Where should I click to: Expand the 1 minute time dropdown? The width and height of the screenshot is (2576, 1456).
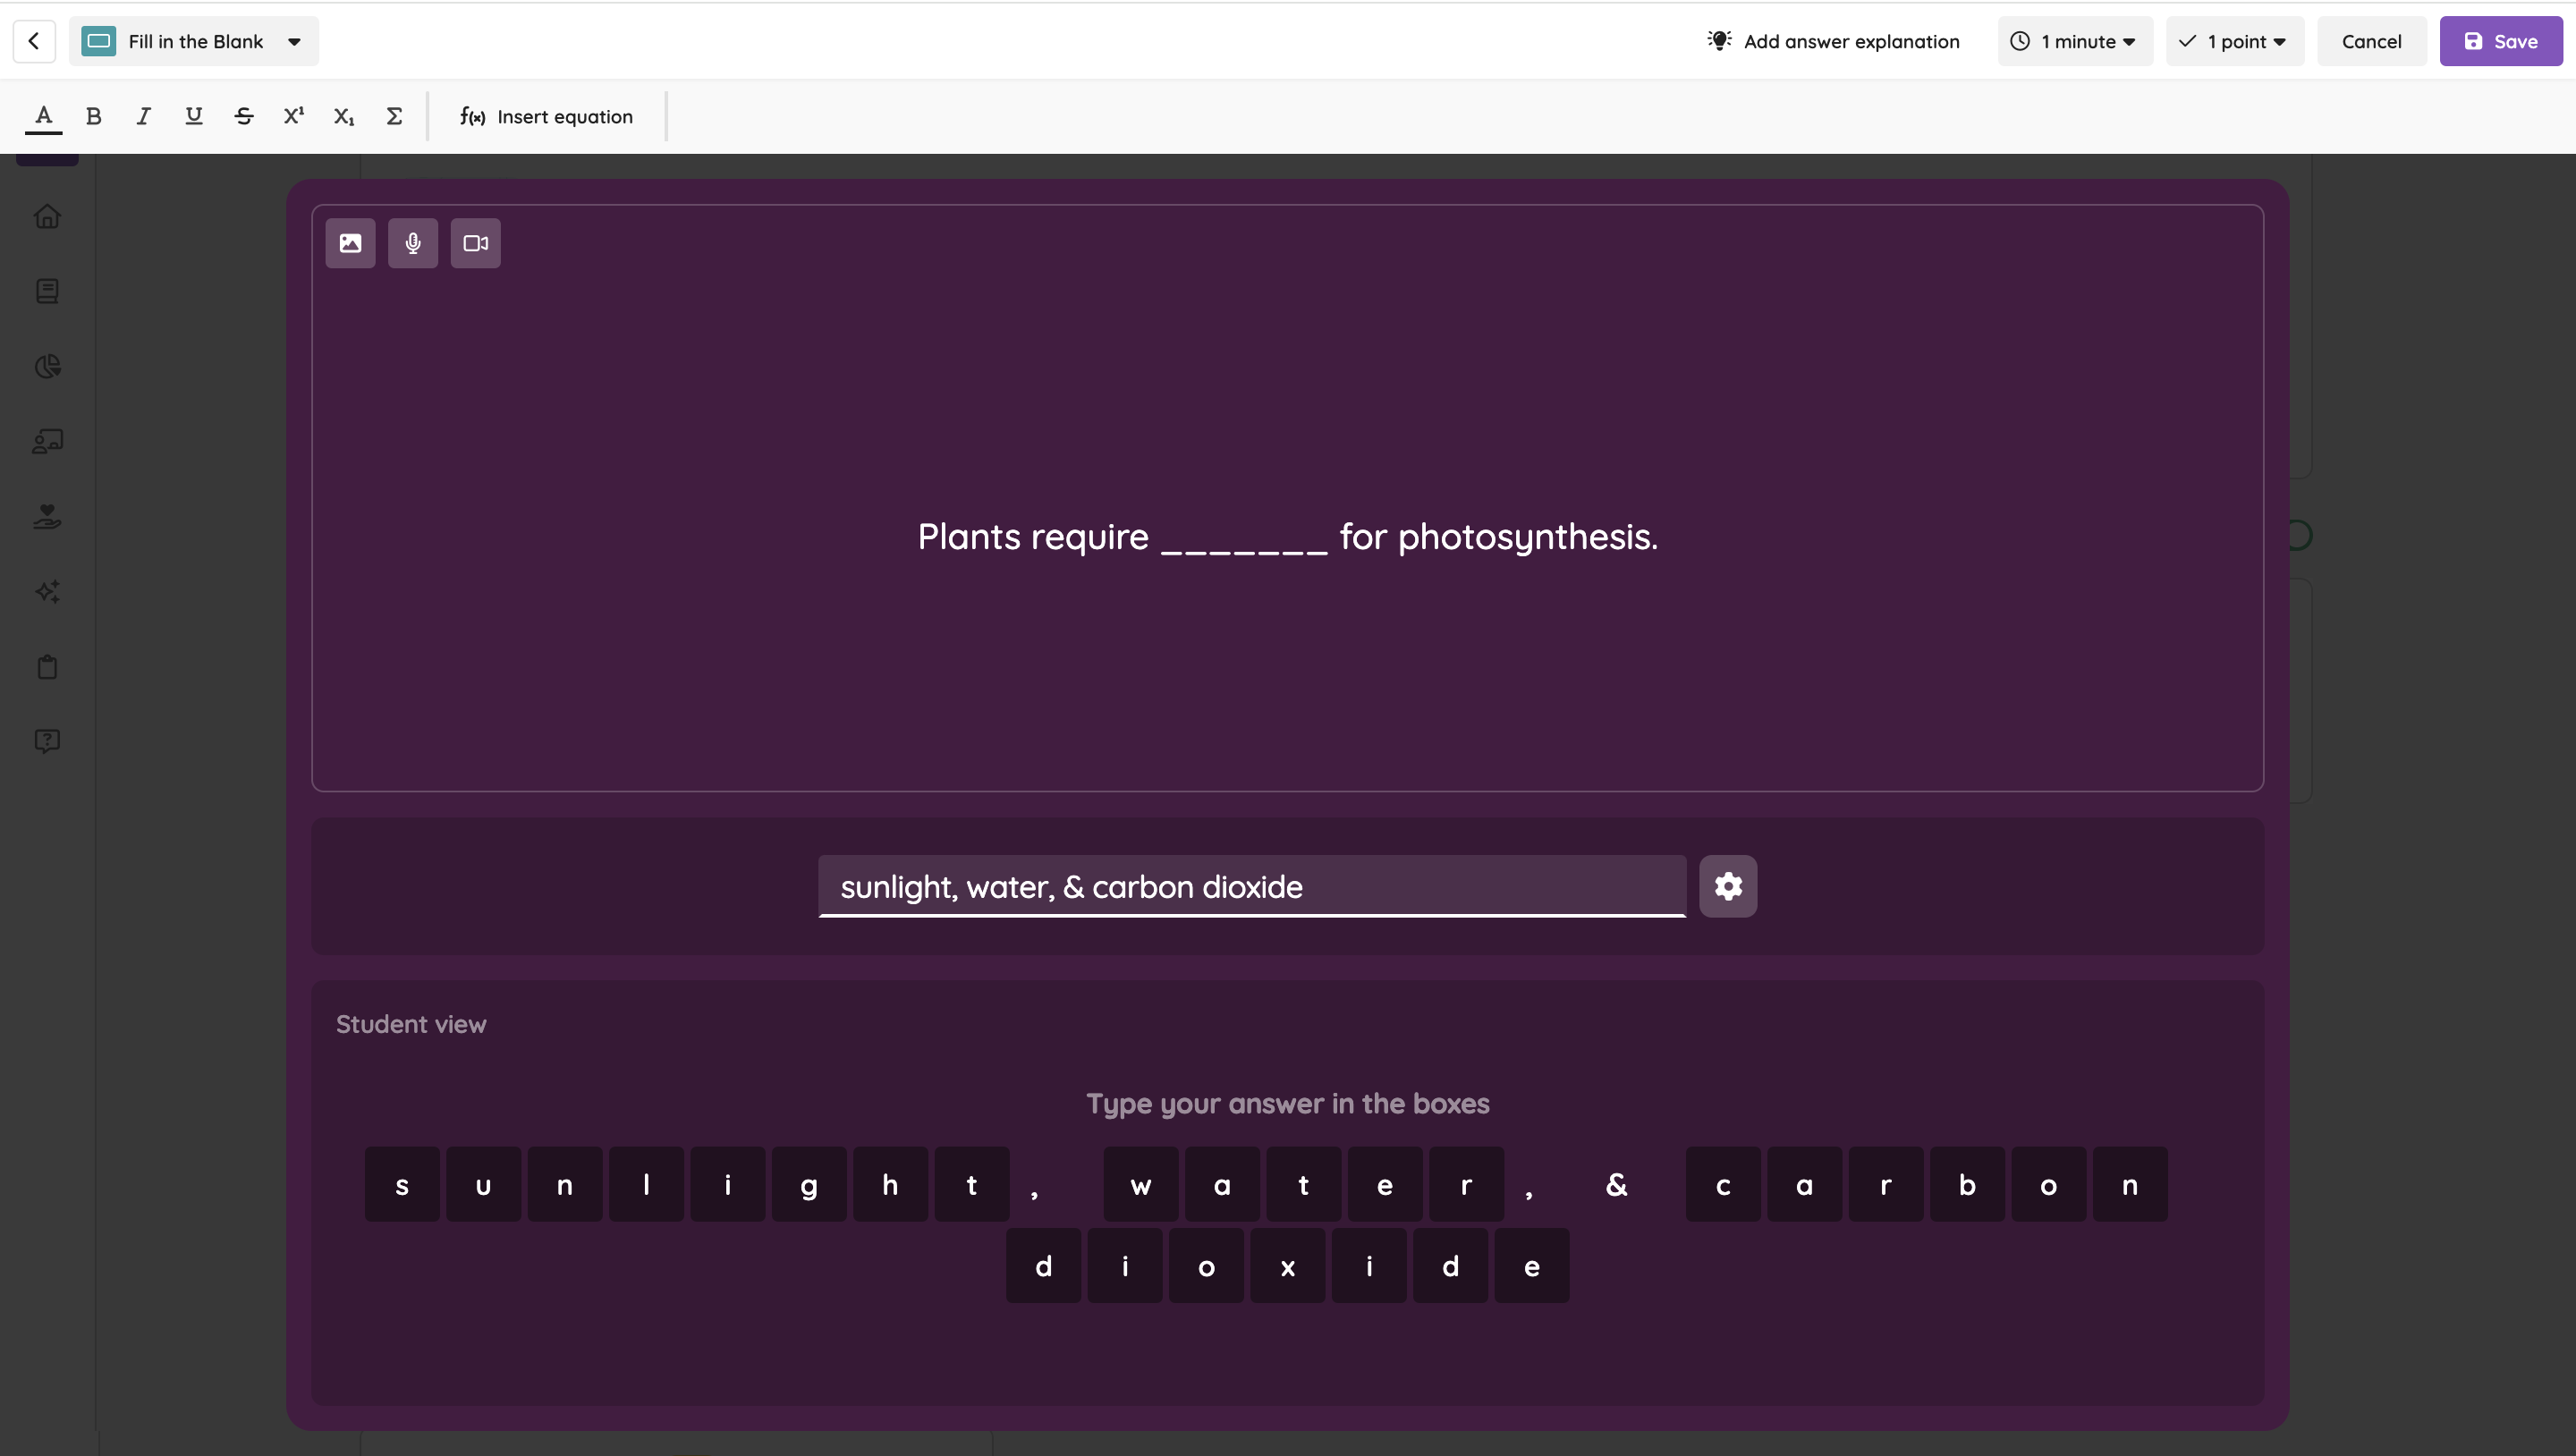[2075, 41]
